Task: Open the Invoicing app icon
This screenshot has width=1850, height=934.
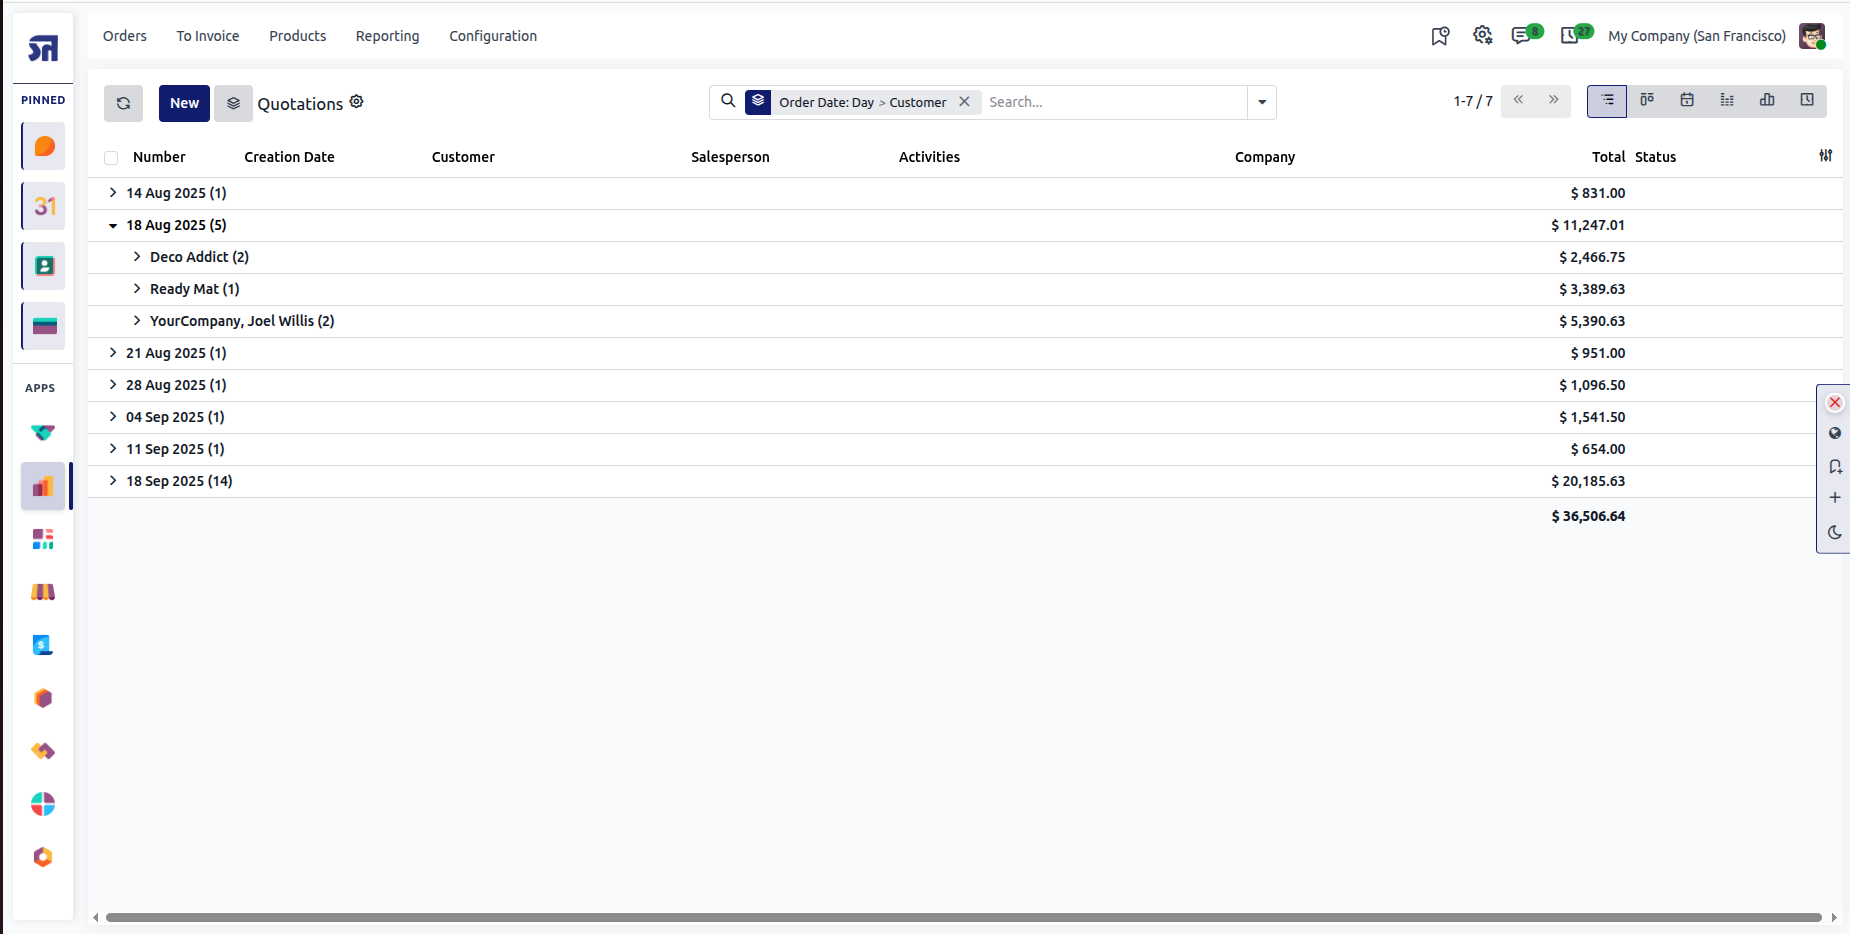Action: coord(43,645)
